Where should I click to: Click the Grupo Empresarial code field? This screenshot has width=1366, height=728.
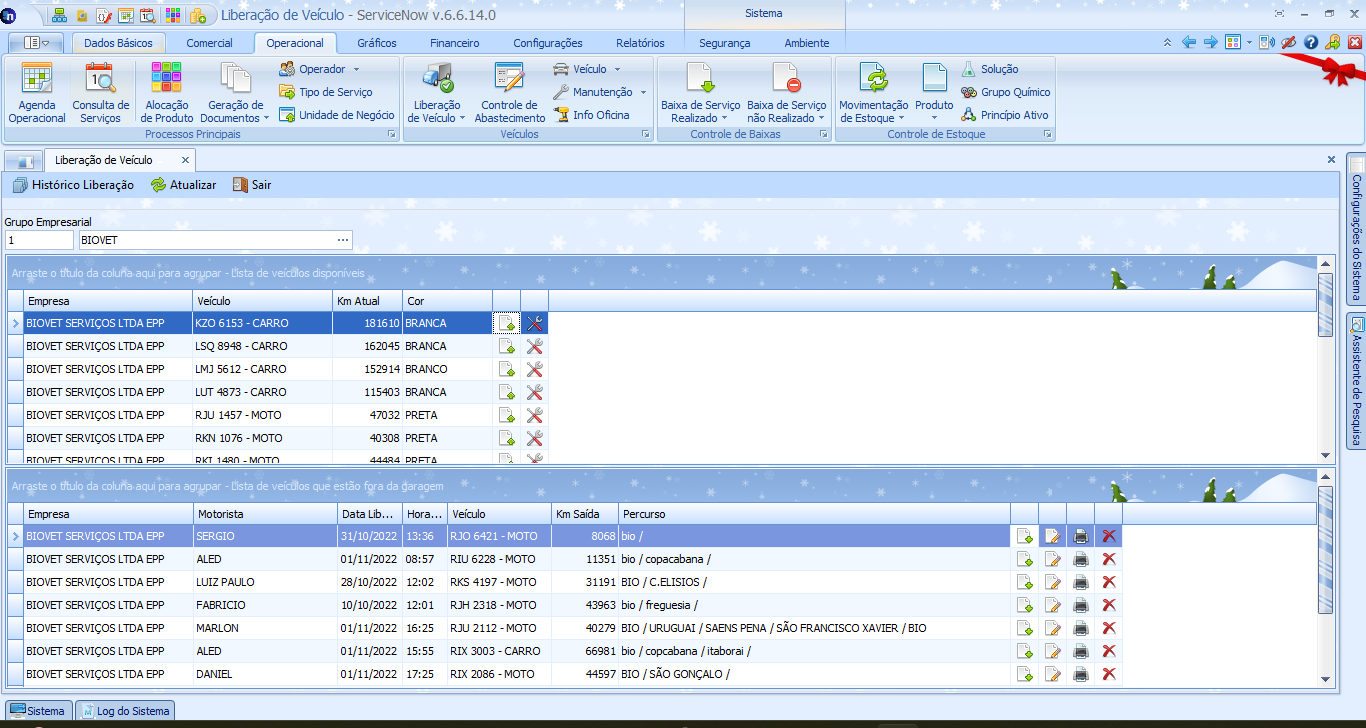tap(39, 240)
